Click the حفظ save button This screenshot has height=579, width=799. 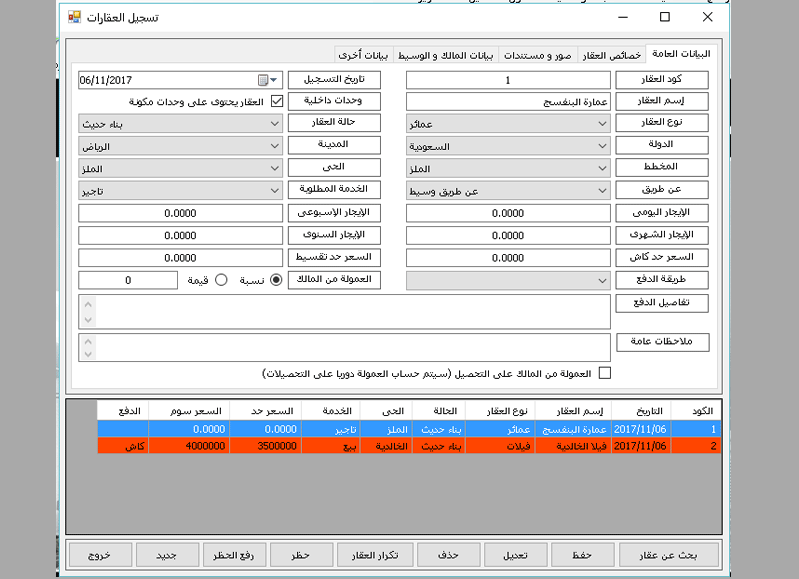coord(582,555)
